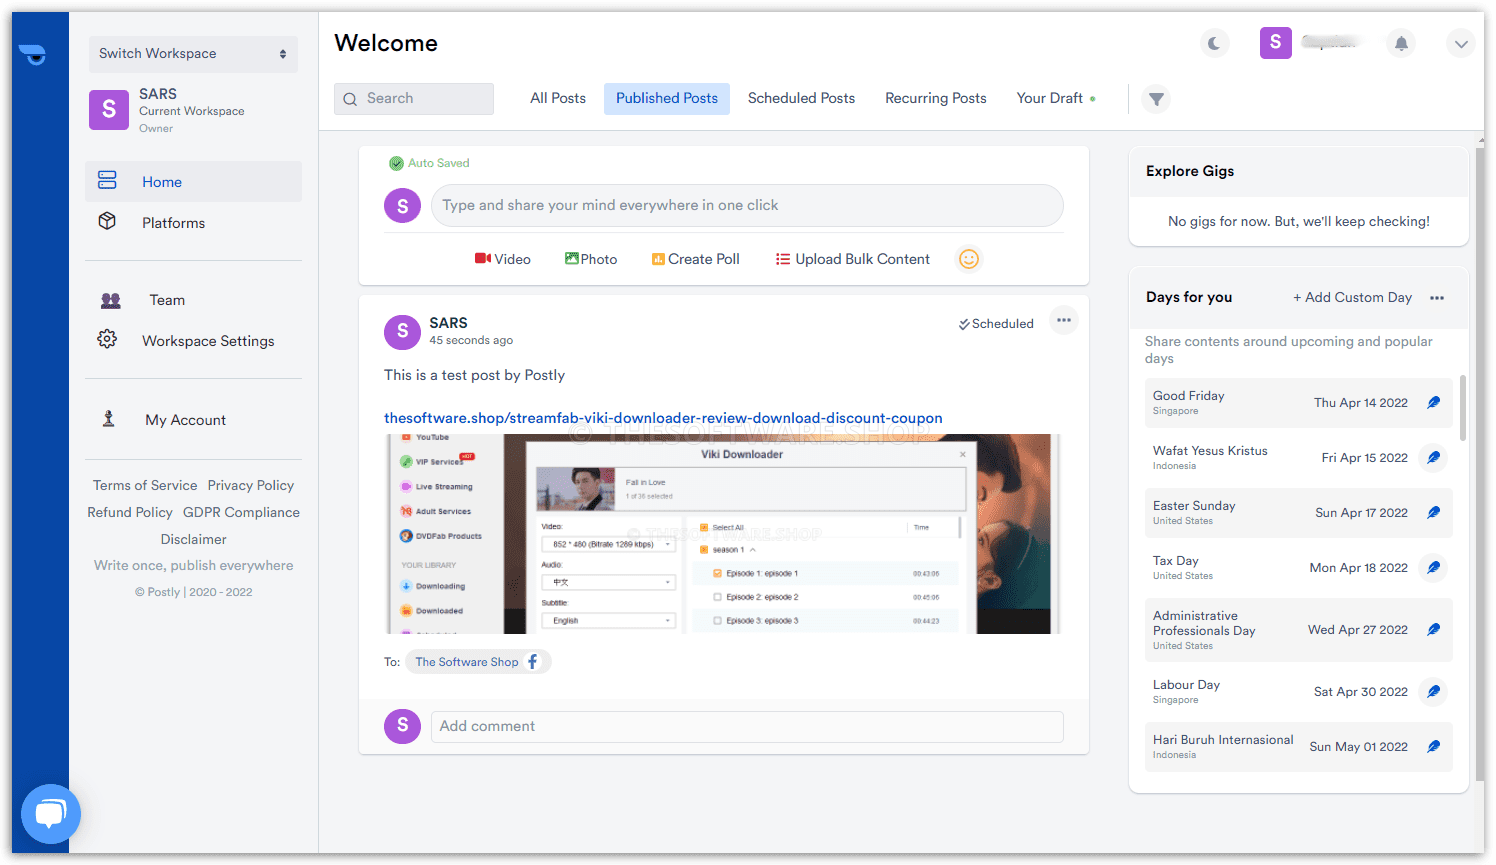This screenshot has height=865, width=1496.
Task: Click Create Poll
Action: 696,259
